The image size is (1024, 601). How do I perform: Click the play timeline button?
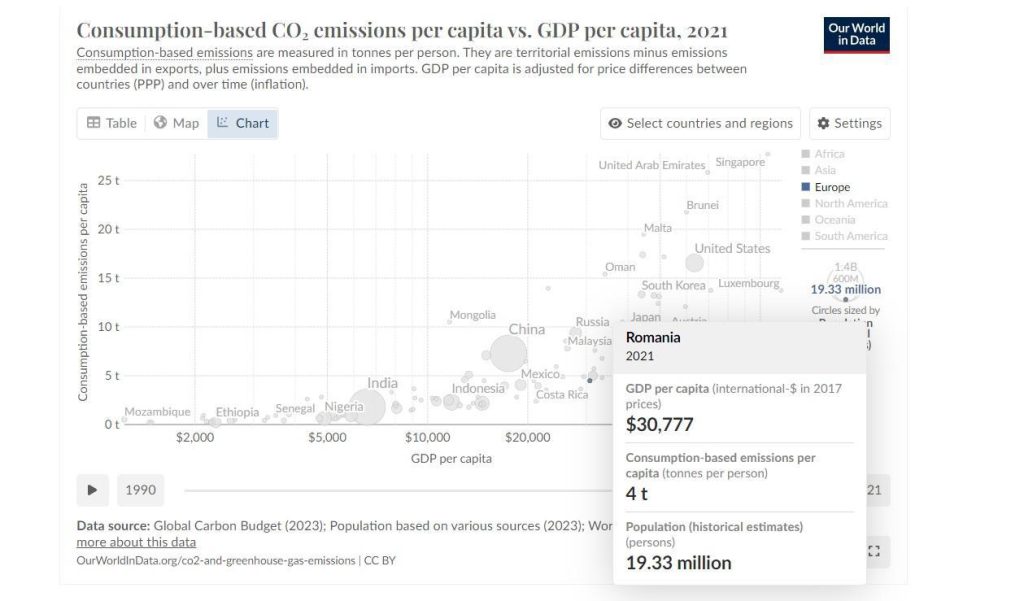point(92,490)
